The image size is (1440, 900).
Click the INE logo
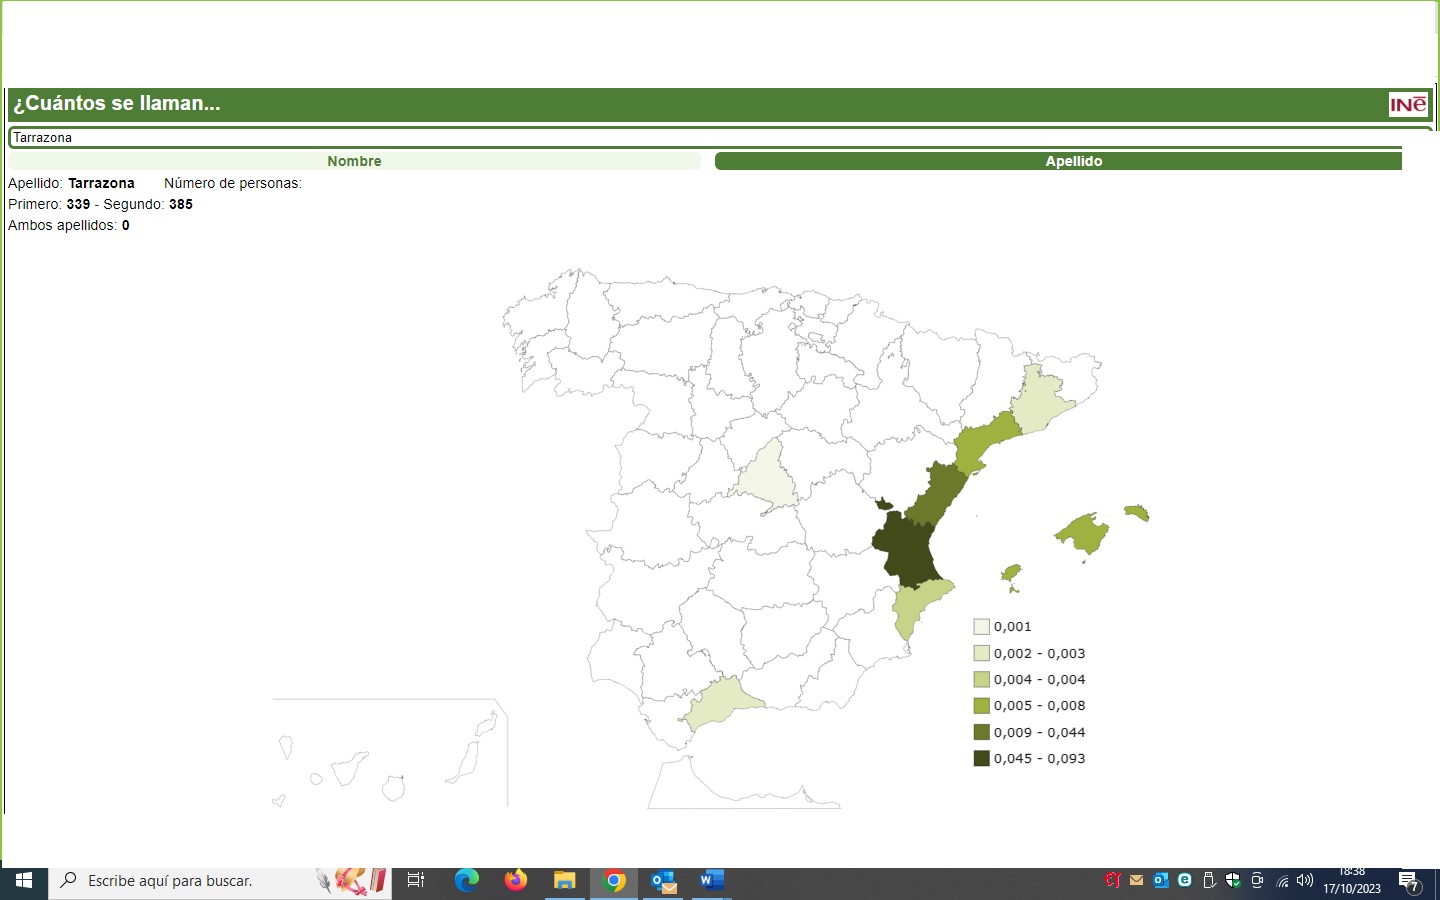(1409, 104)
